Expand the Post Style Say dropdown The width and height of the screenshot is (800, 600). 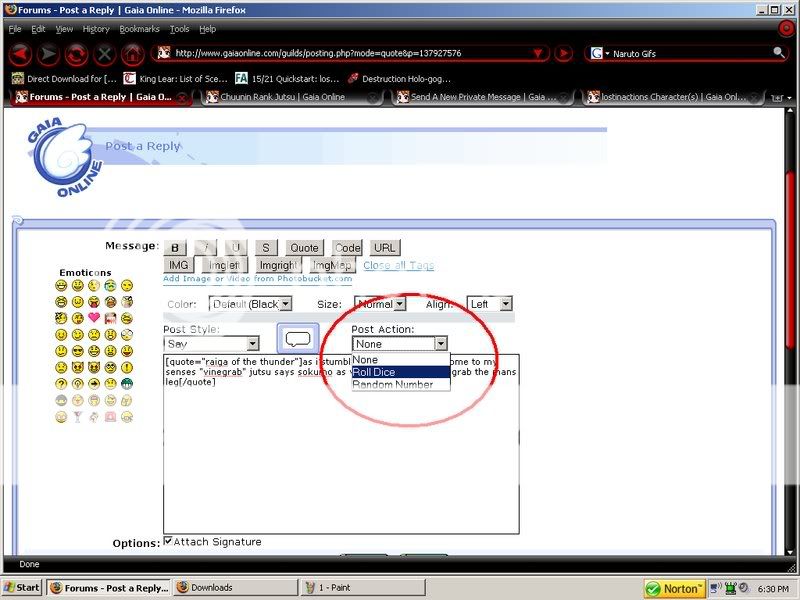[x=211, y=344]
